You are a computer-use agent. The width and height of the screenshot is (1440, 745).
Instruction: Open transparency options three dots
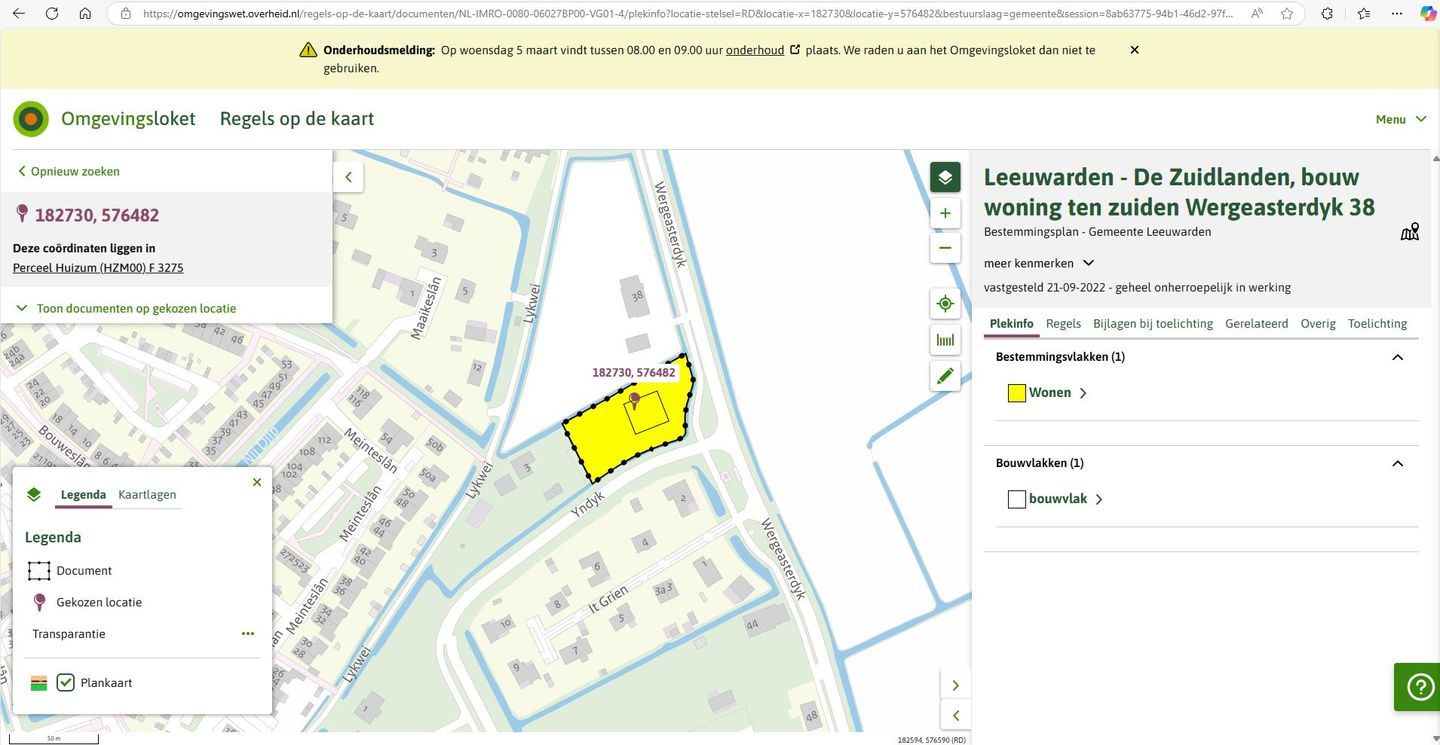click(248, 634)
